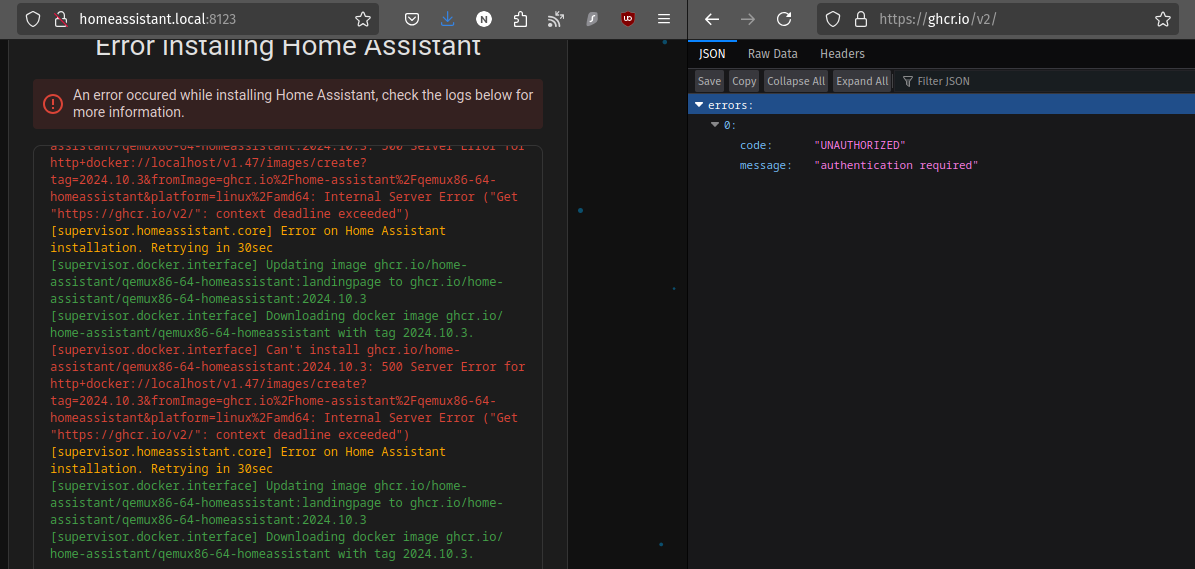Click the Copy button in JSON viewer
Screen dimensions: 1195x569
coord(743,81)
